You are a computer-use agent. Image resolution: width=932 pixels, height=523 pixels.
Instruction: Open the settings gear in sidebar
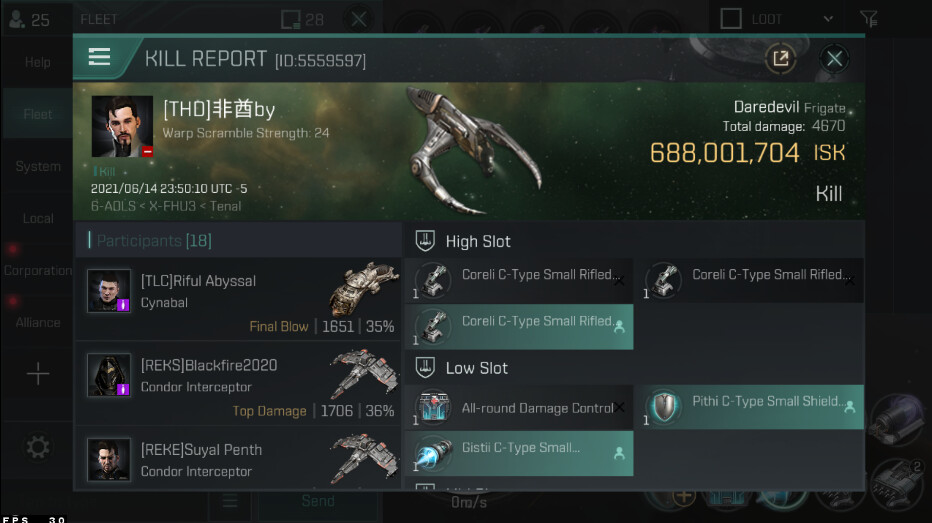(x=37, y=447)
